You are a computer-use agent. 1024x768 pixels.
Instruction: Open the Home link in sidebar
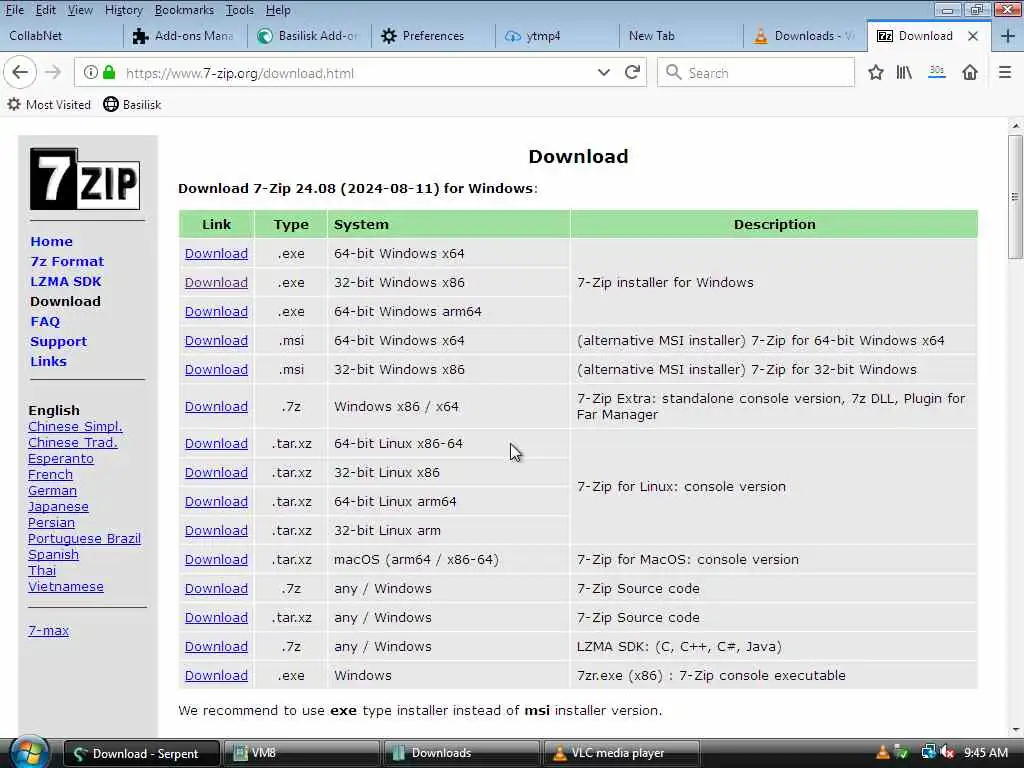pyautogui.click(x=52, y=241)
